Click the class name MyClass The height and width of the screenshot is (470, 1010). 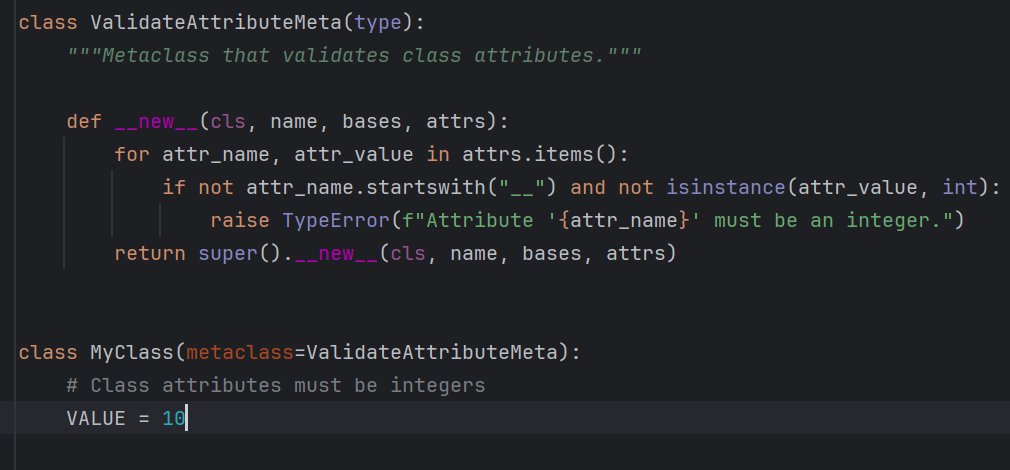tap(132, 353)
